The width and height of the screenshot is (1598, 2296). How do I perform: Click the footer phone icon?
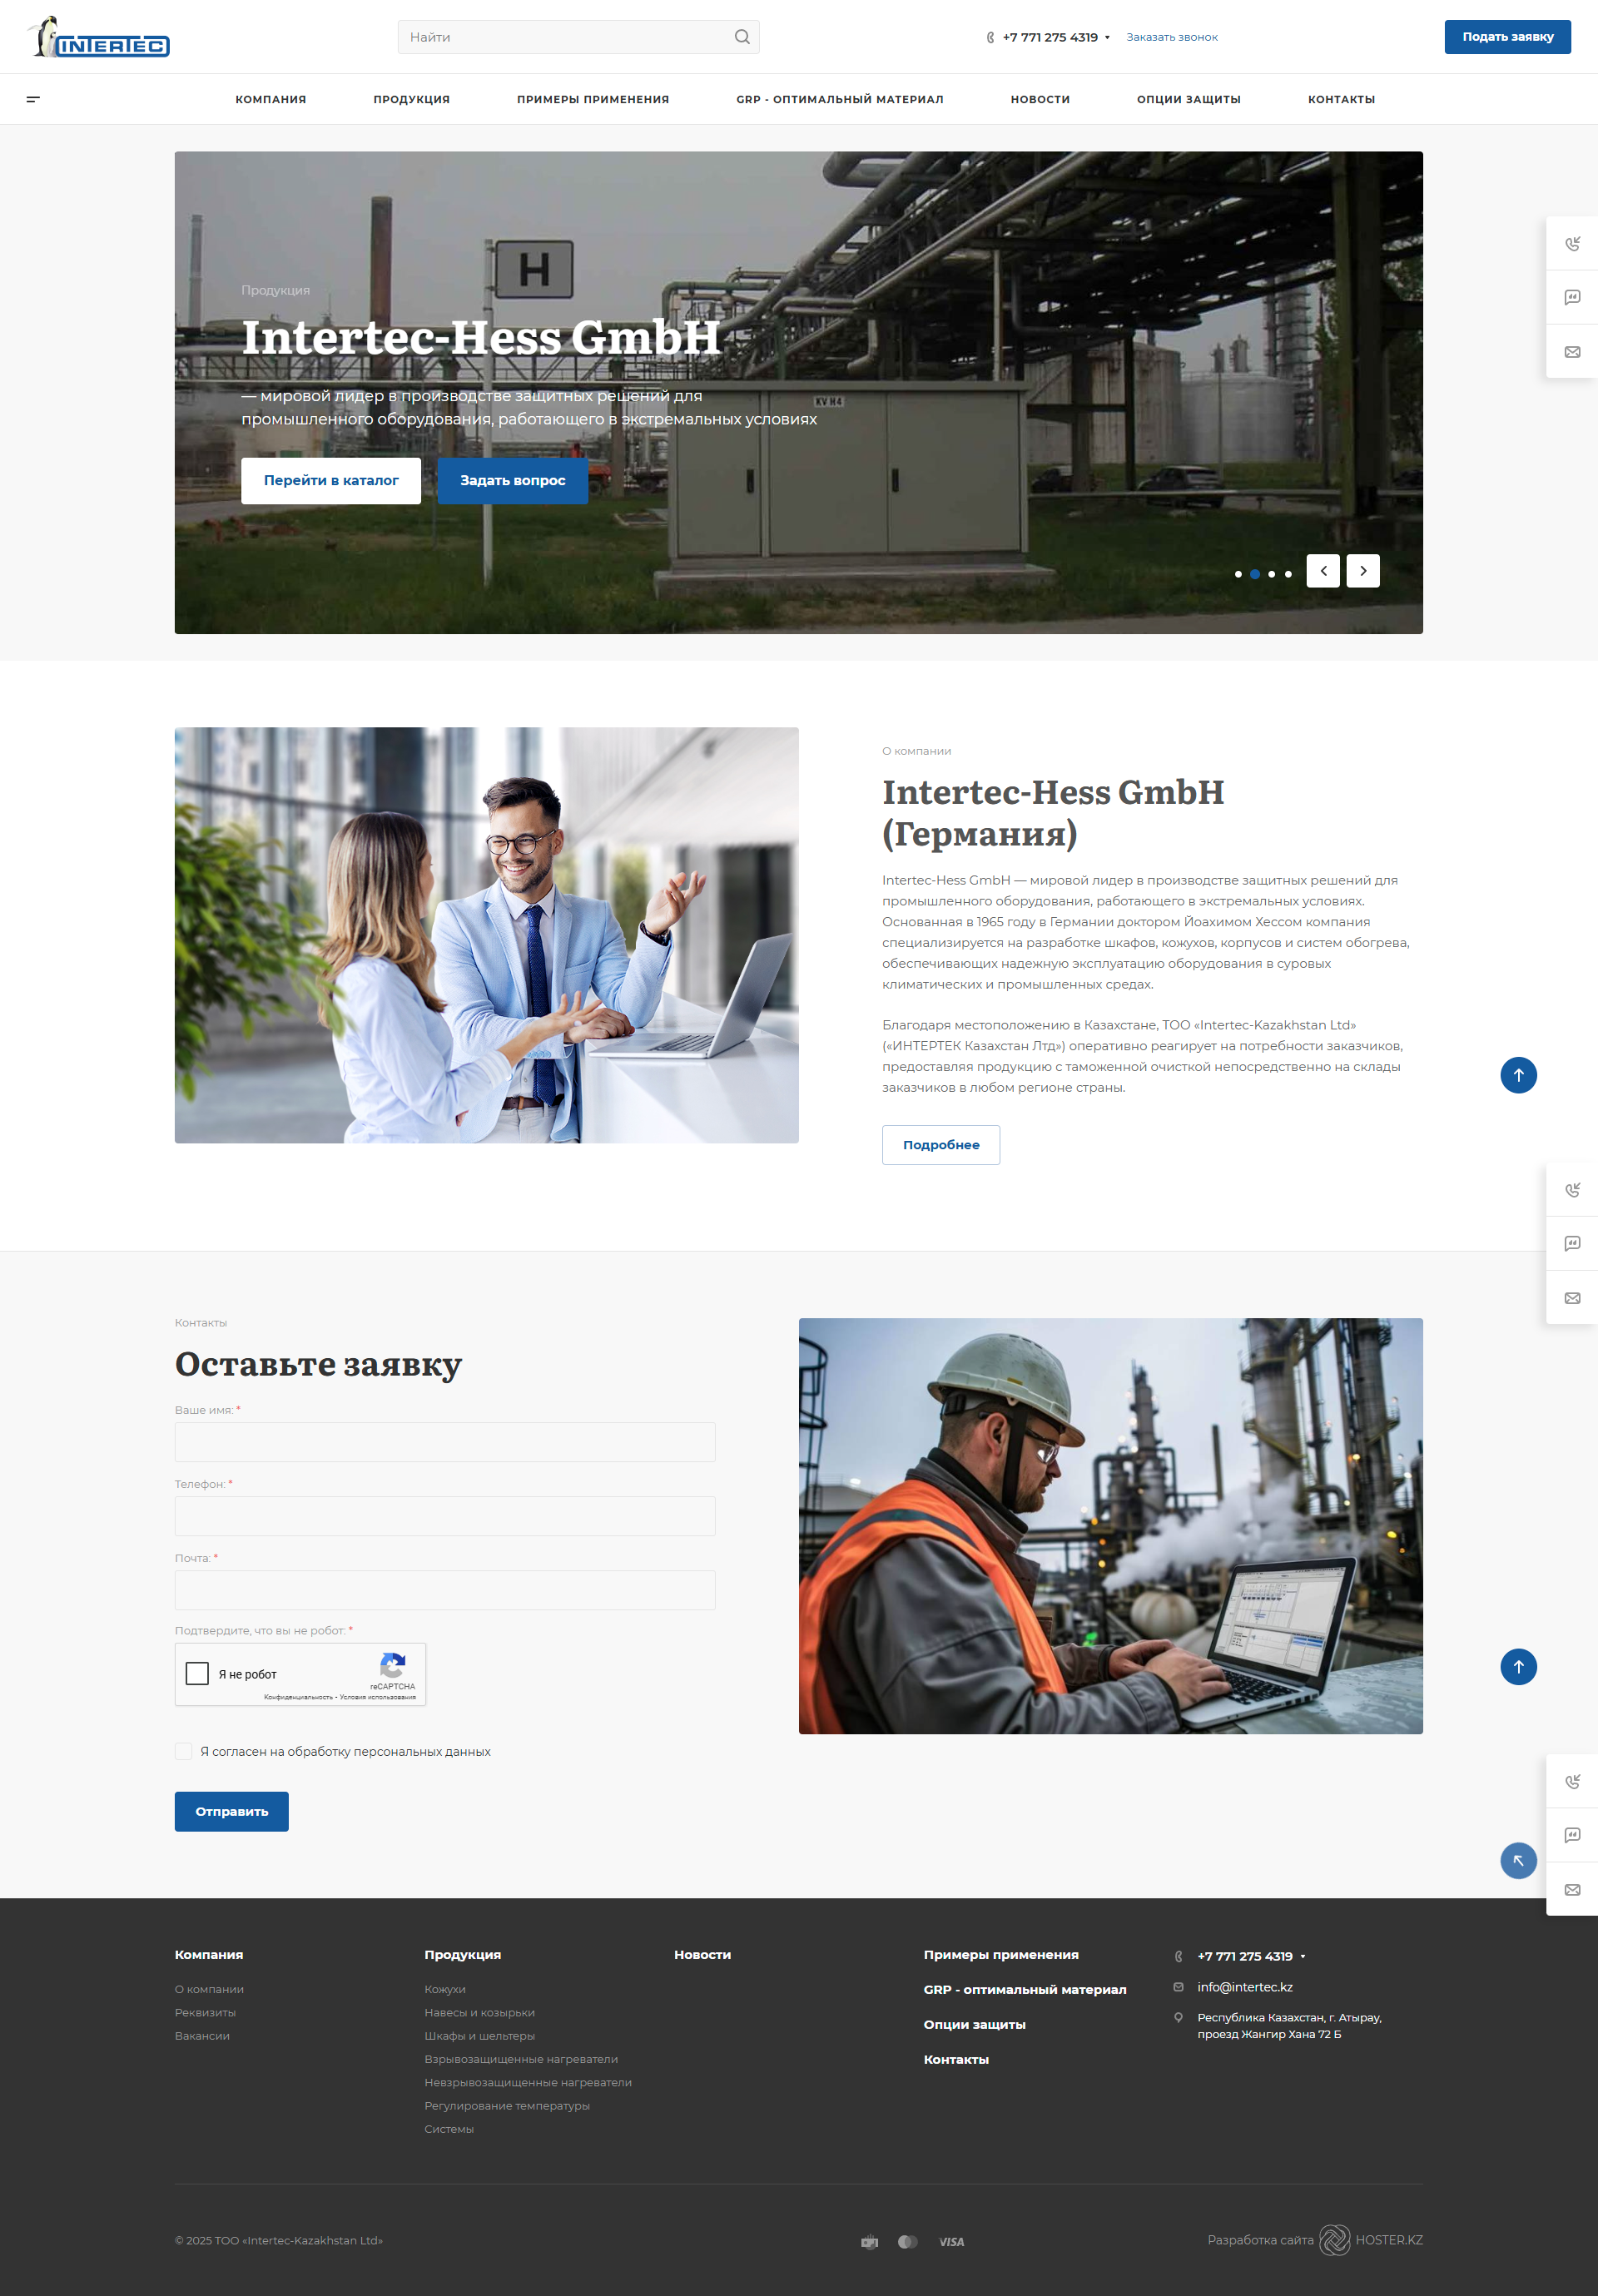point(1178,1956)
